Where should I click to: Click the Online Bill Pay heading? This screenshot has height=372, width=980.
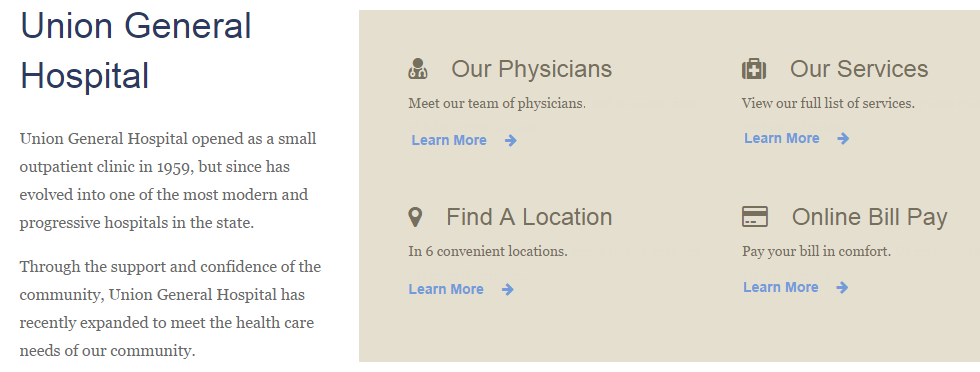(869, 217)
